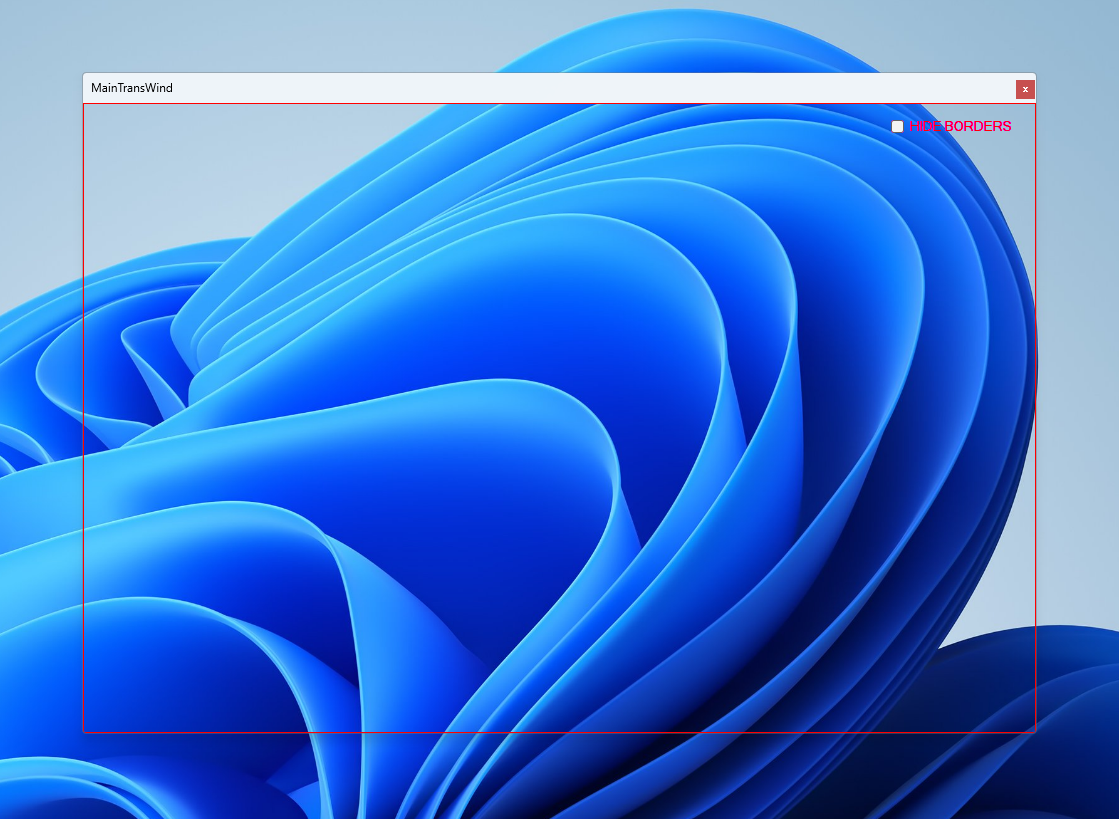The image size is (1119, 819).
Task: Click the window's right border edge
Action: point(1036,420)
